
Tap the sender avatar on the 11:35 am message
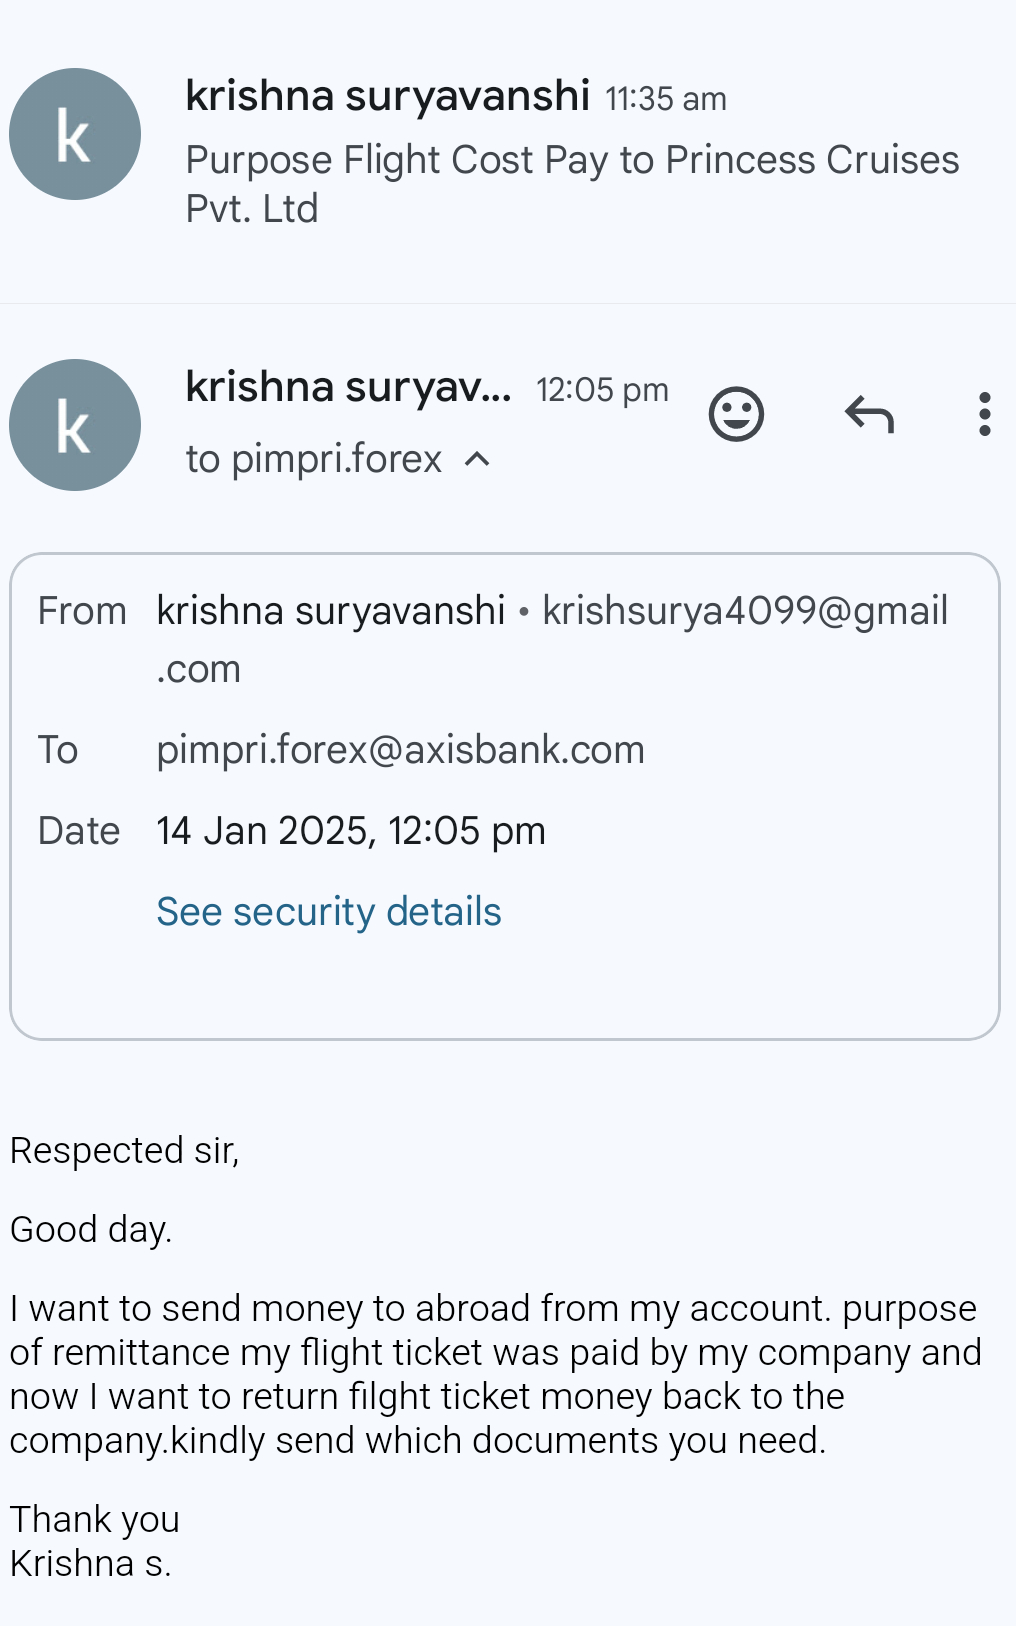click(x=75, y=134)
